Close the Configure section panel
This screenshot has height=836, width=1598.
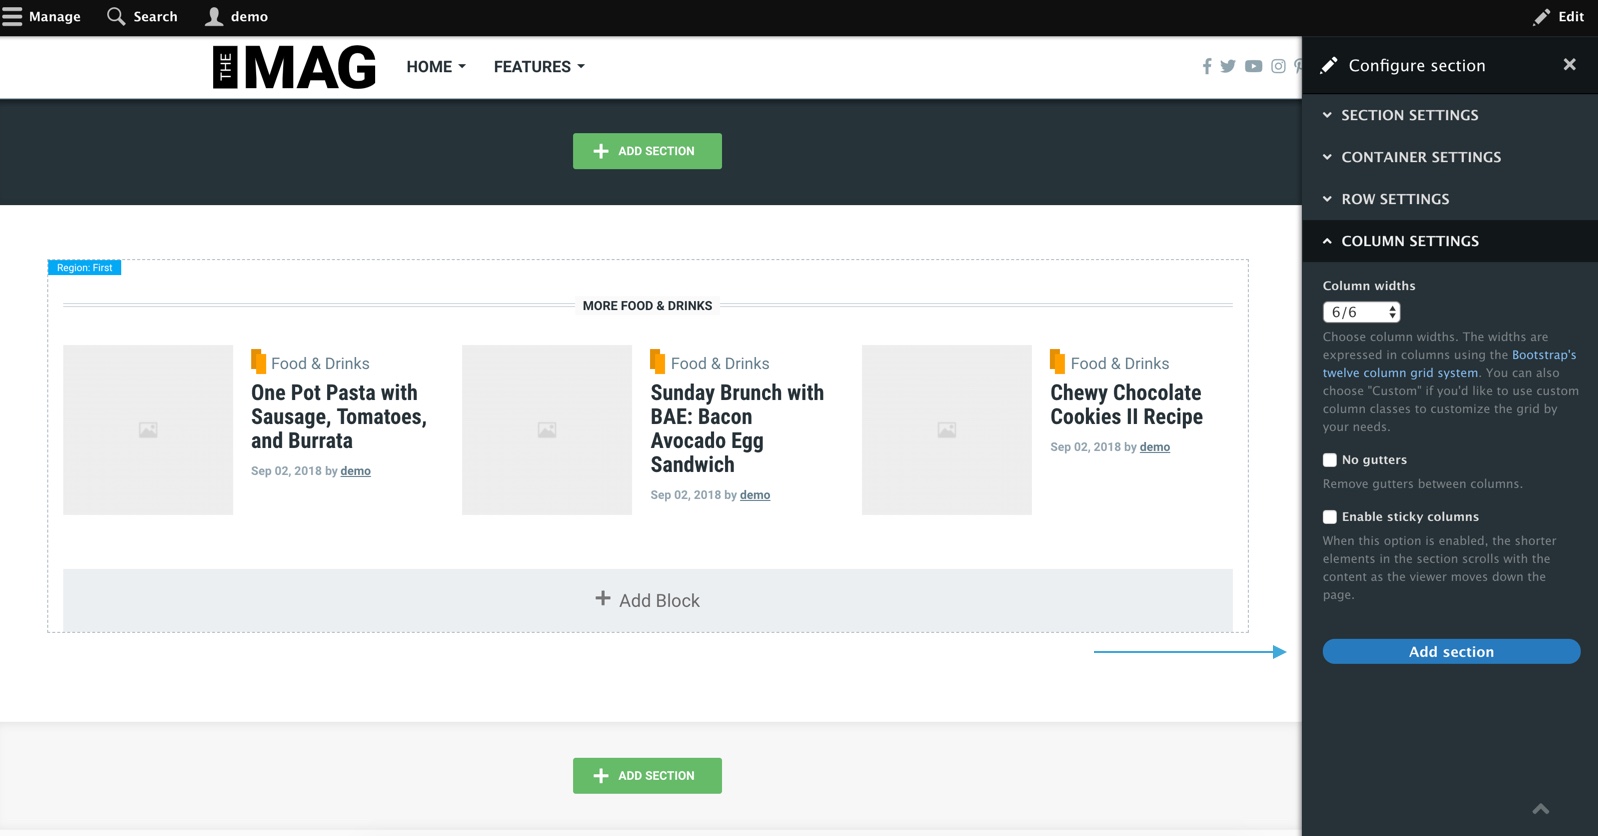[1569, 64]
